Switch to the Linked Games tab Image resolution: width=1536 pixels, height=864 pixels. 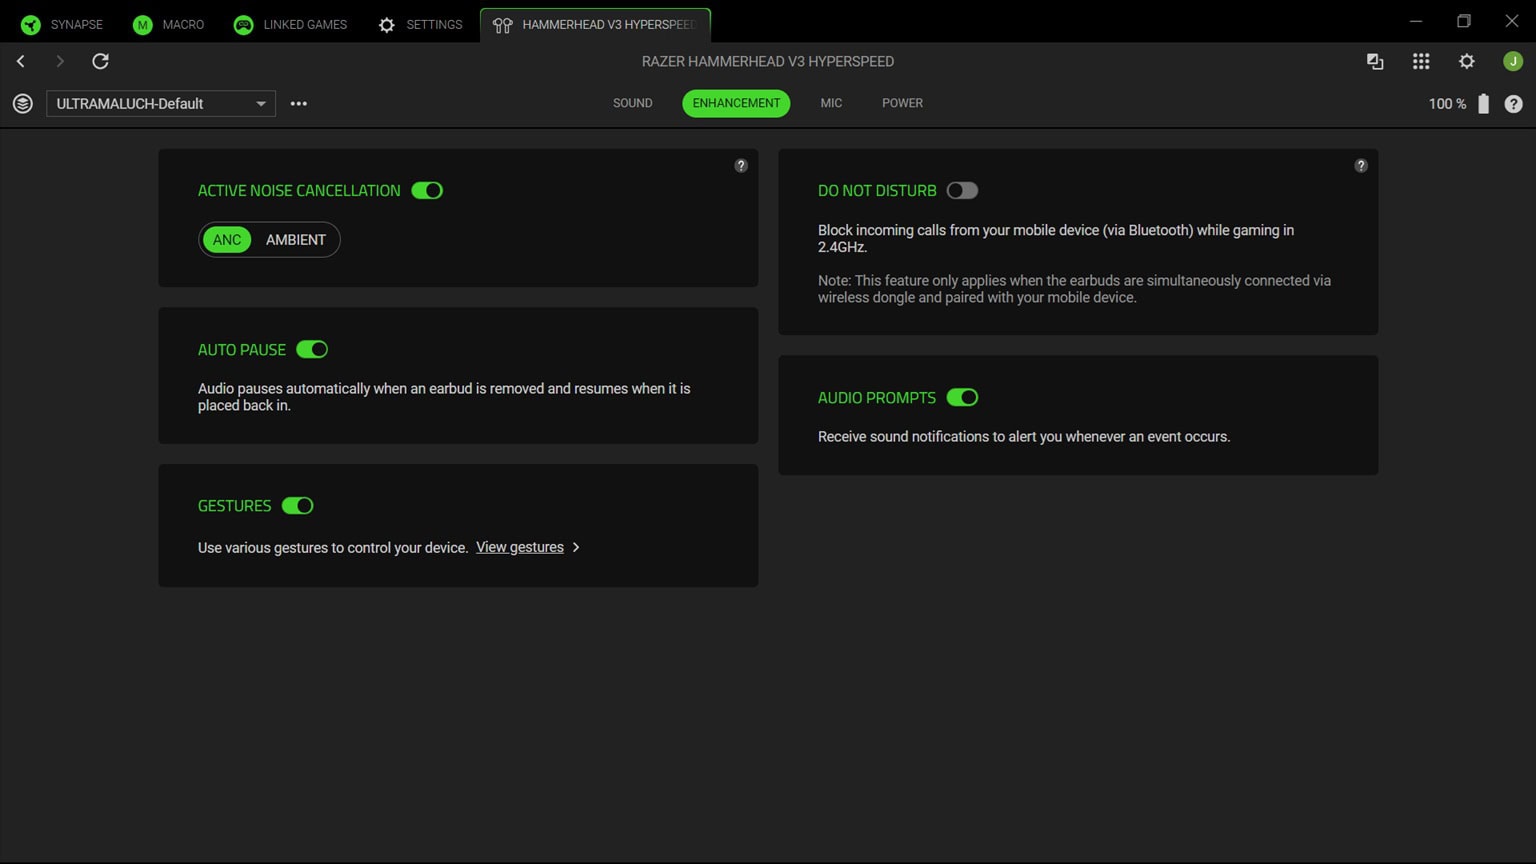click(x=290, y=24)
